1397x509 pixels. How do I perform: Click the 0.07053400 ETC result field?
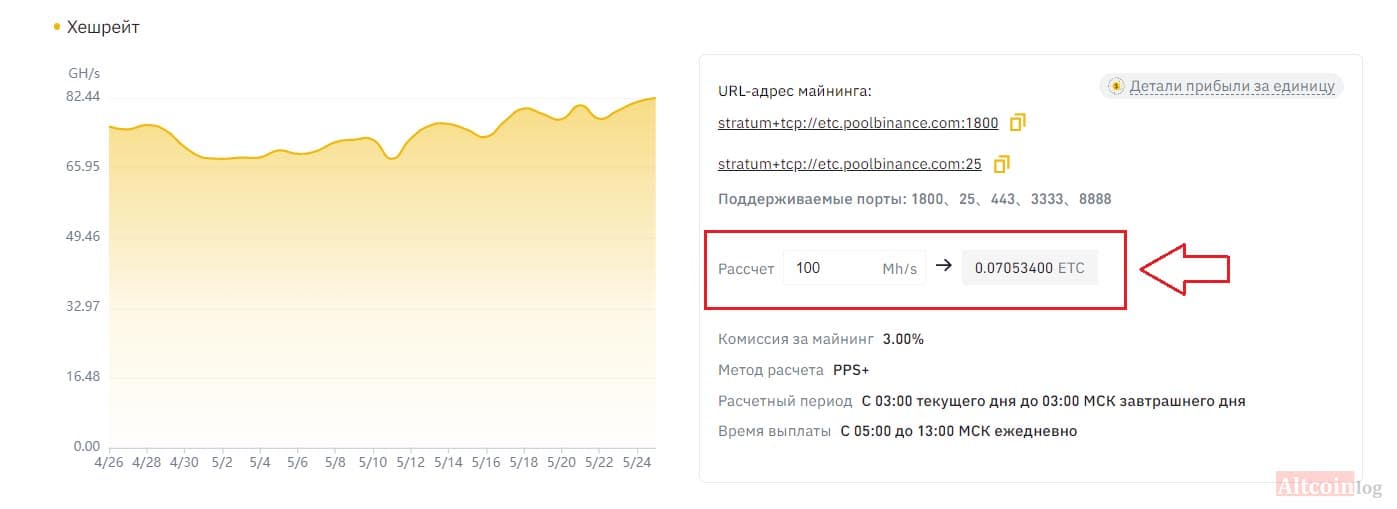(x=1029, y=268)
